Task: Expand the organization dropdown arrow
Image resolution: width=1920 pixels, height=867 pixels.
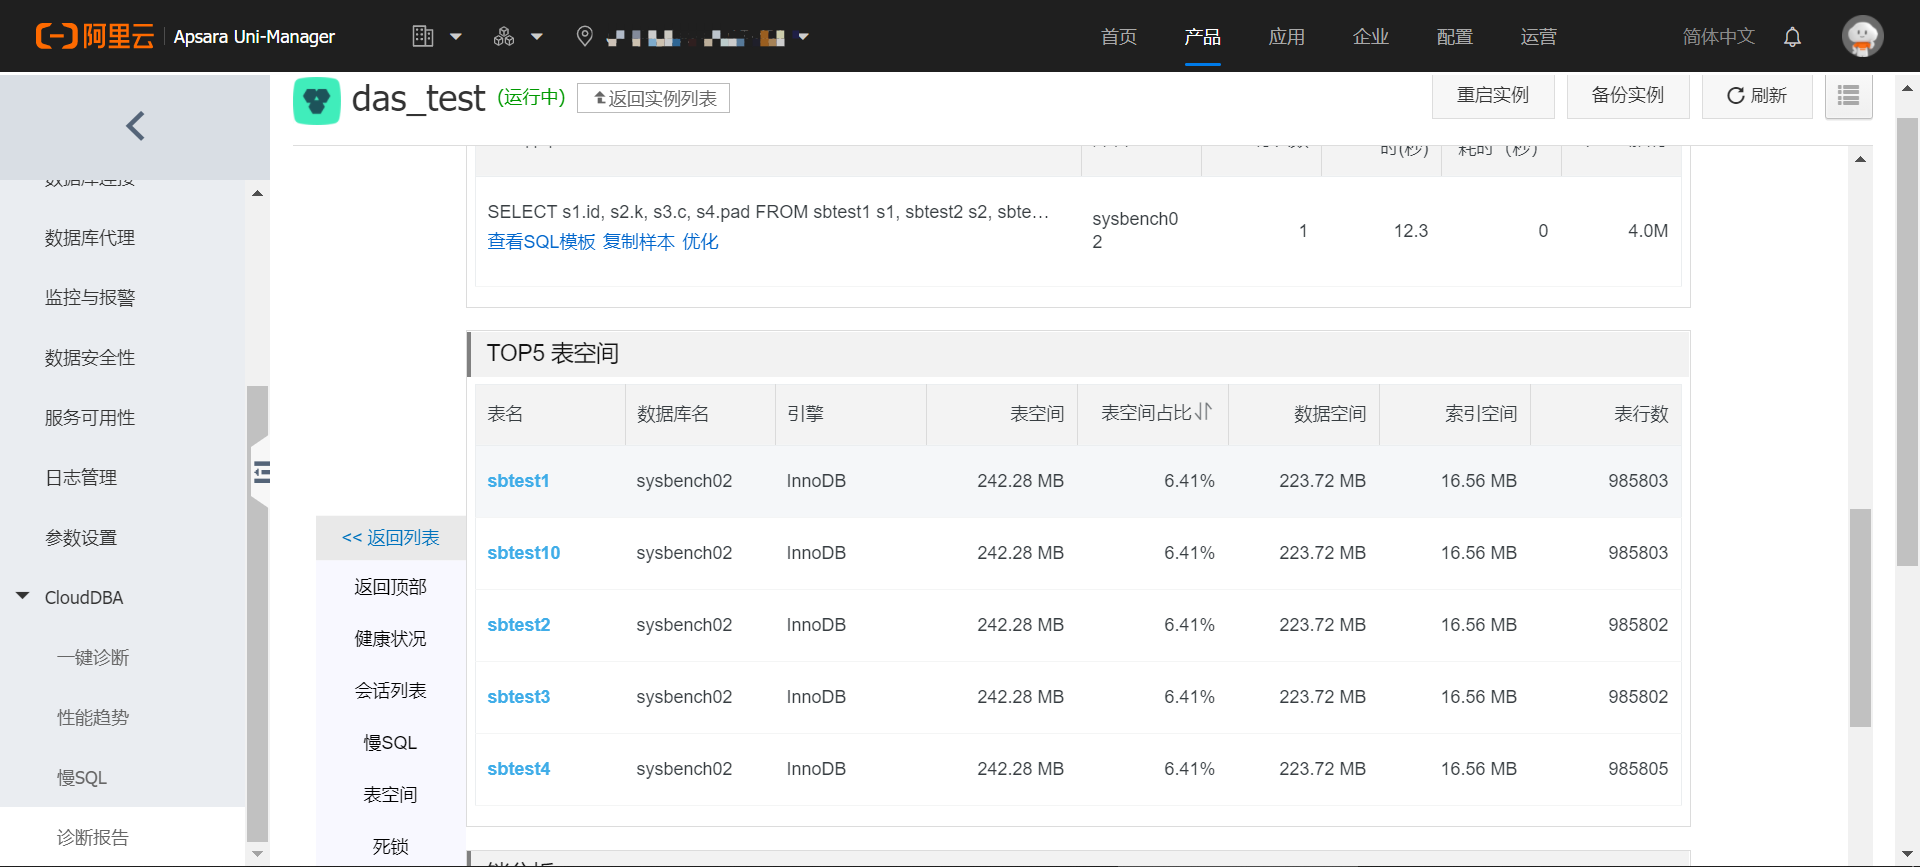Action: [456, 37]
